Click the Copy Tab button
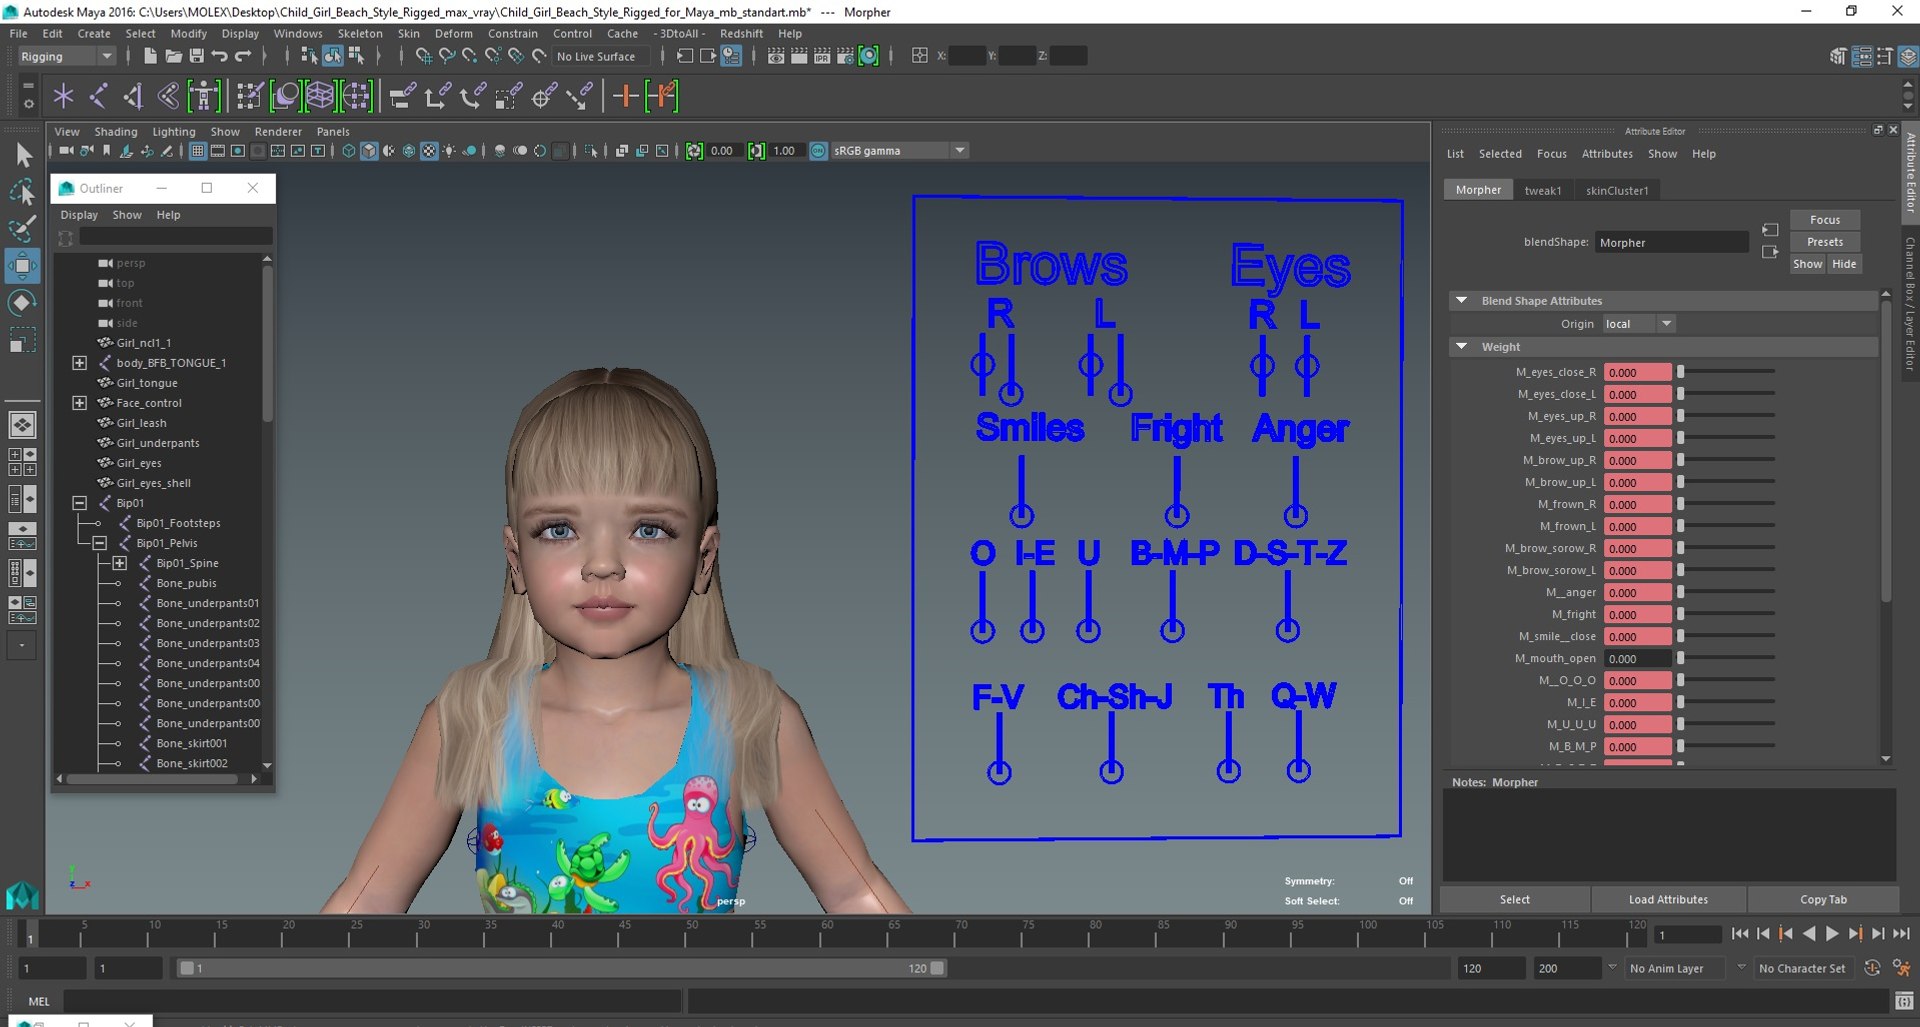 click(x=1823, y=899)
